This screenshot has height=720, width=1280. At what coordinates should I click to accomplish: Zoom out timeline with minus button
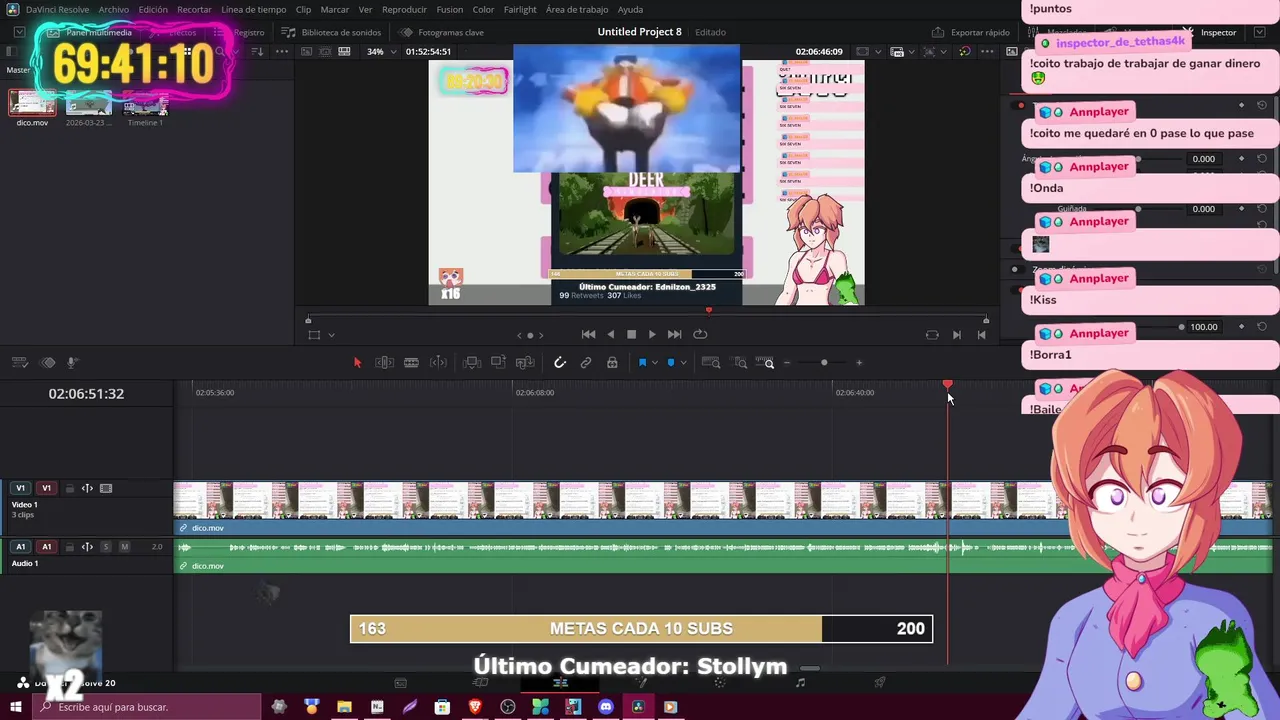pos(787,363)
